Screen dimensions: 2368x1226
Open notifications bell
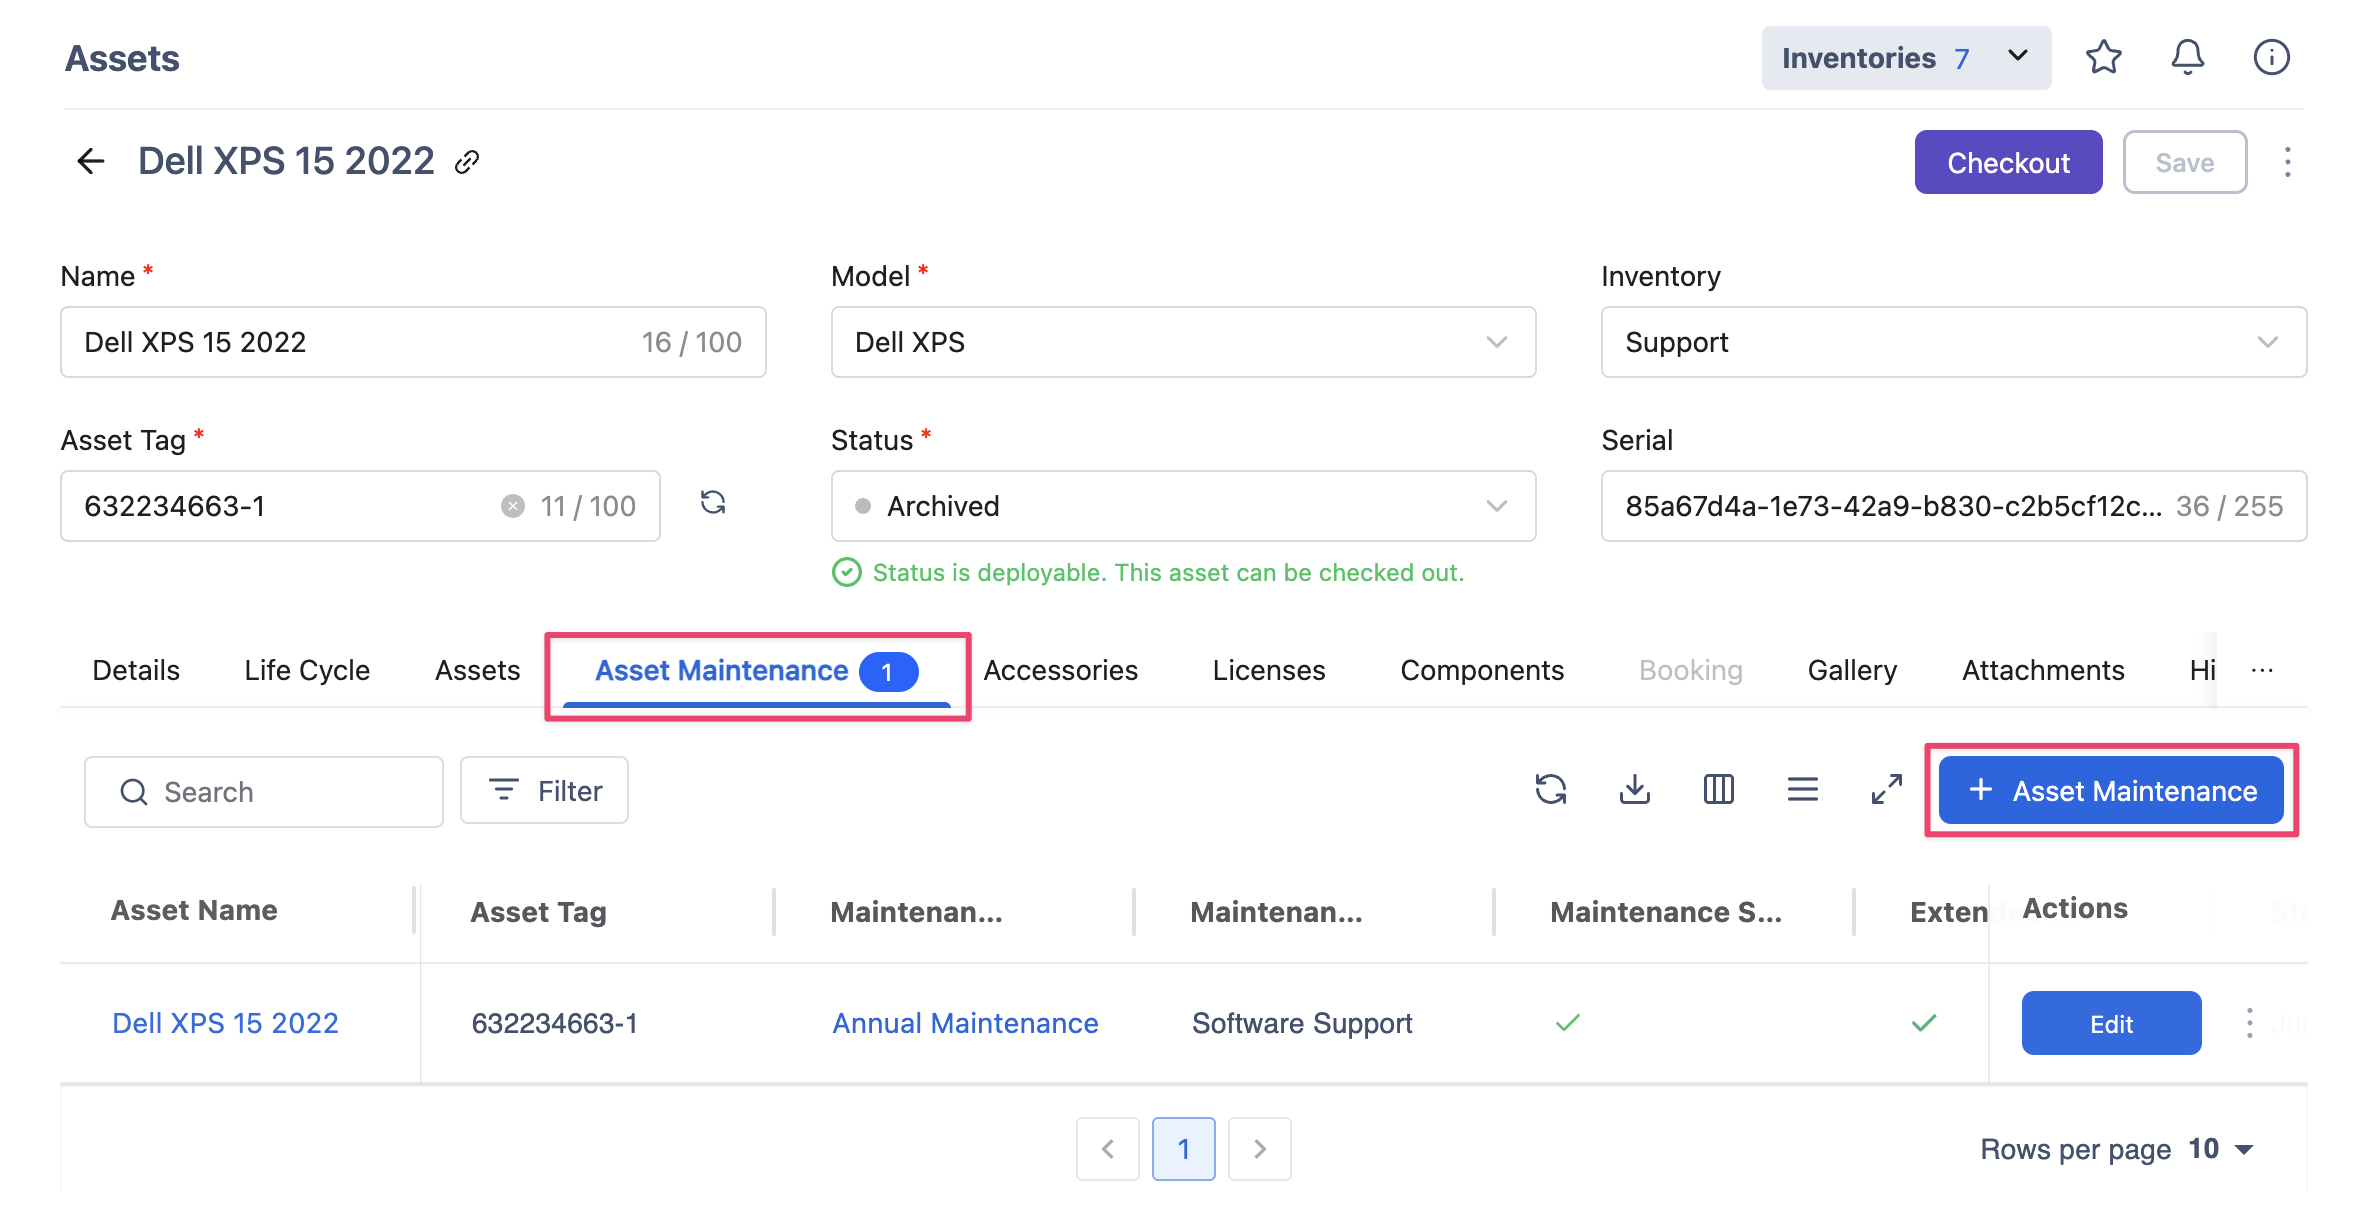[x=2187, y=58]
